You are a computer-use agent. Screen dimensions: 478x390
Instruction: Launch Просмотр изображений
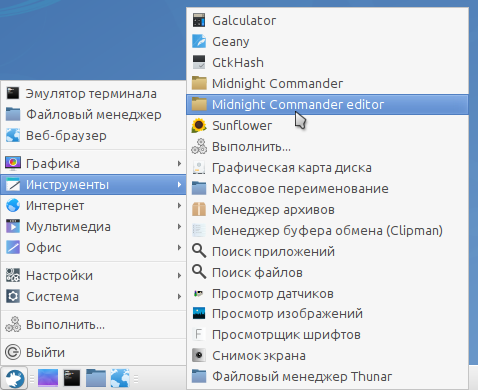327,314
